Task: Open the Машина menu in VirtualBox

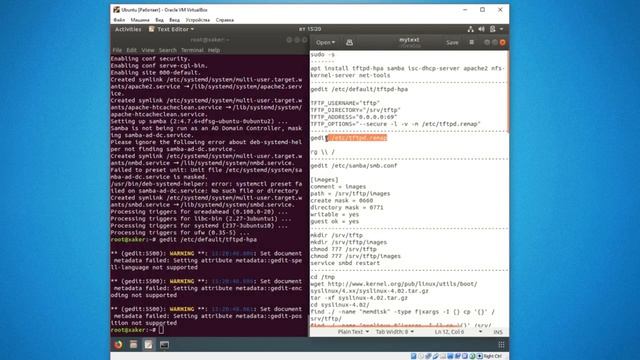Action: point(140,20)
